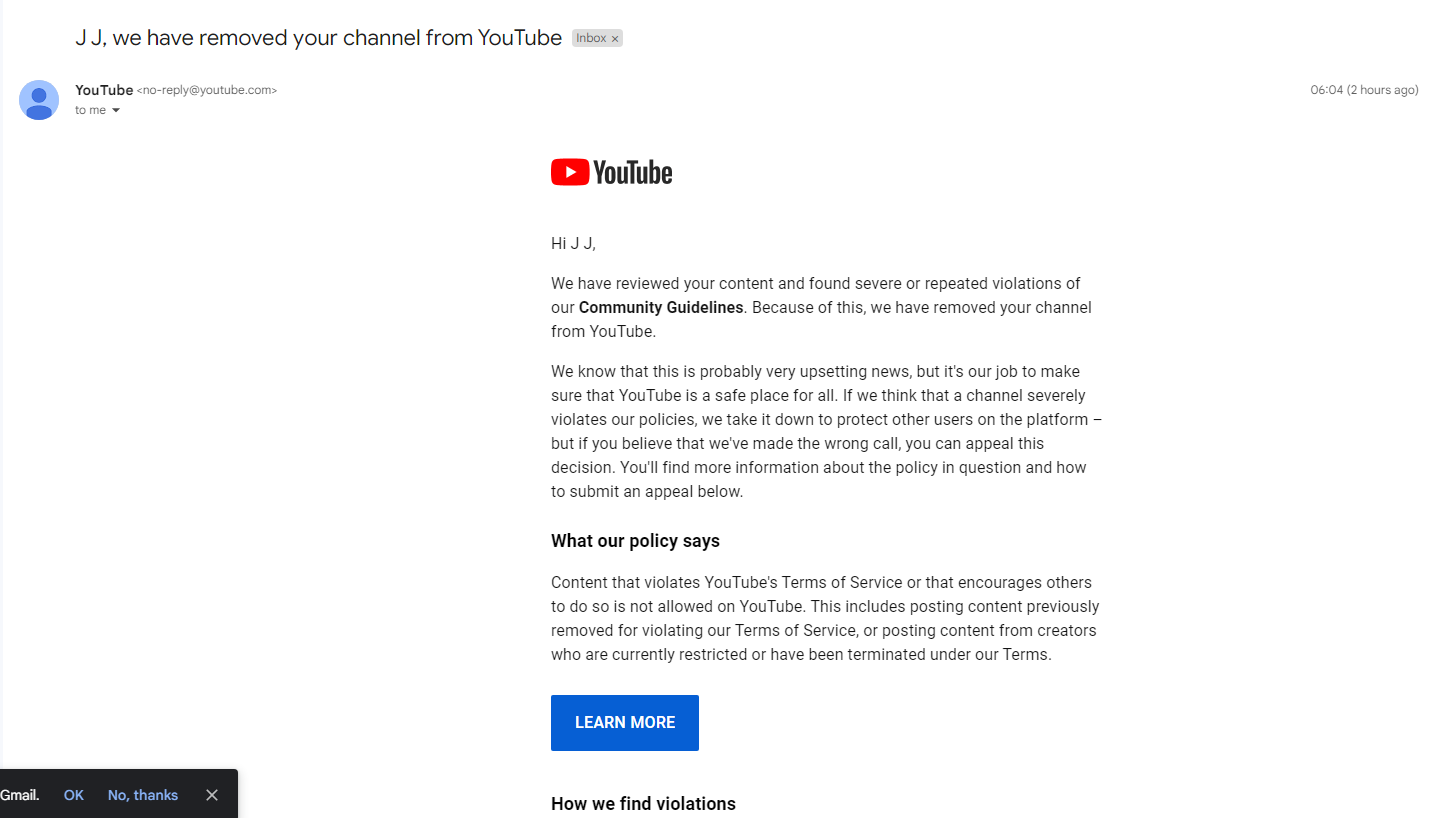Click the 06:04 (2 hours ago) timestamp
This screenshot has width=1434, height=818.
1364,90
